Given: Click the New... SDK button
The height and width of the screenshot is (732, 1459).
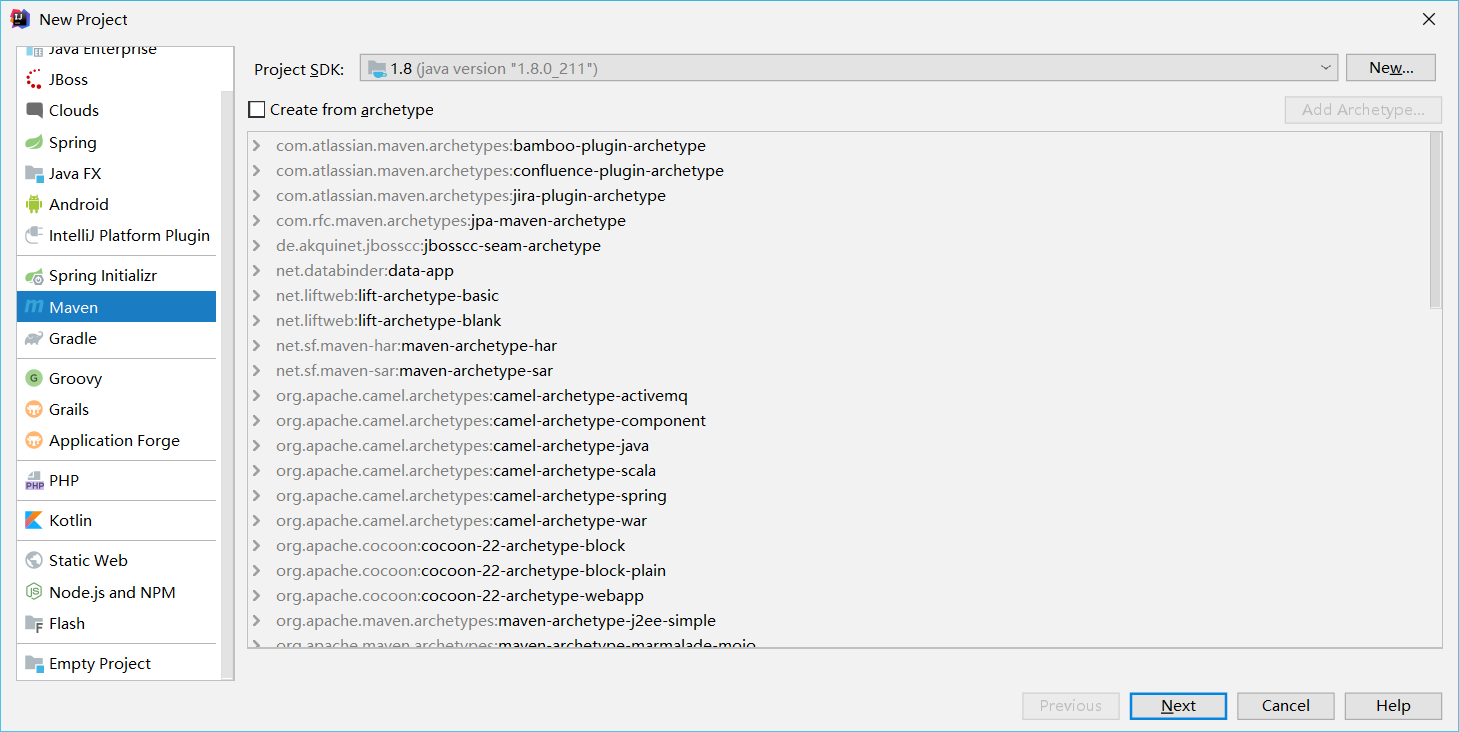Looking at the screenshot, I should click(1391, 68).
